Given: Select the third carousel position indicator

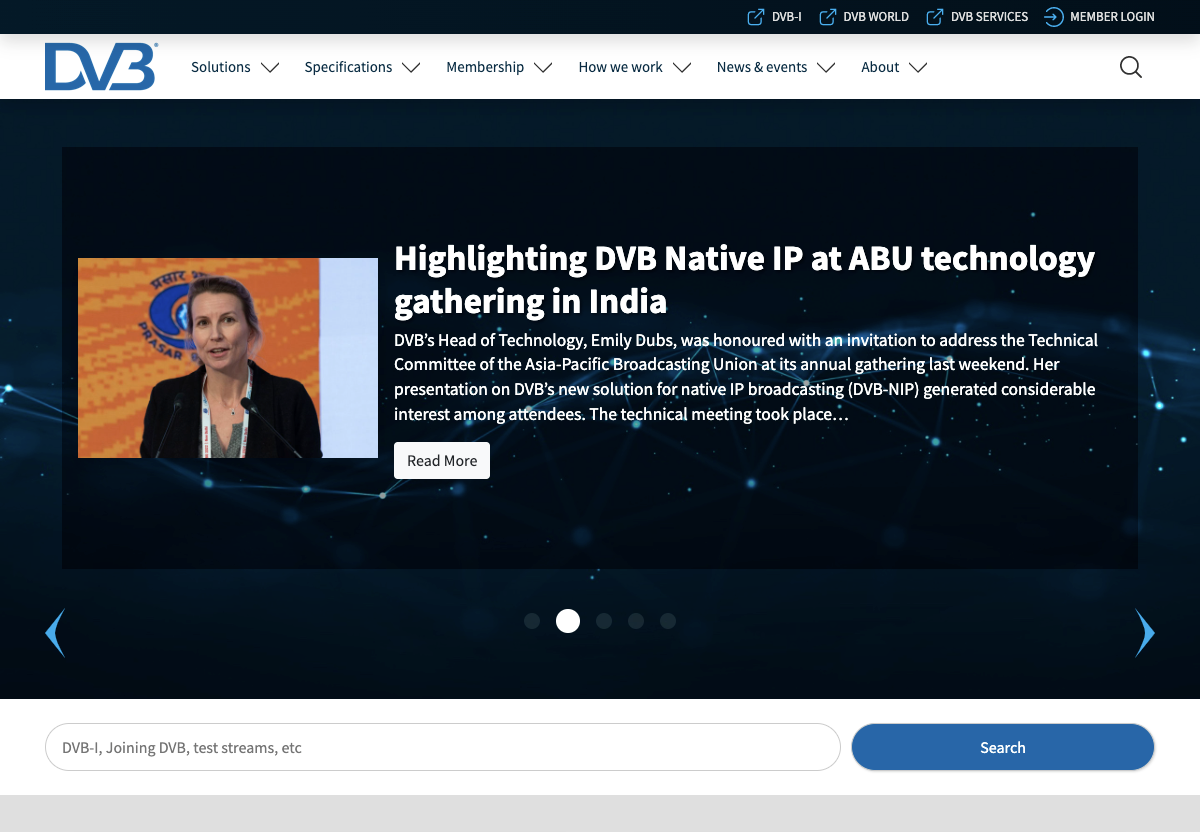Looking at the screenshot, I should pyautogui.click(x=604, y=621).
